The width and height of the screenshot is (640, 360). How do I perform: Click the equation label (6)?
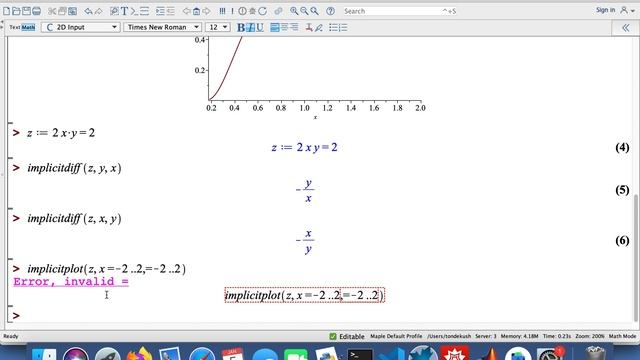point(622,240)
